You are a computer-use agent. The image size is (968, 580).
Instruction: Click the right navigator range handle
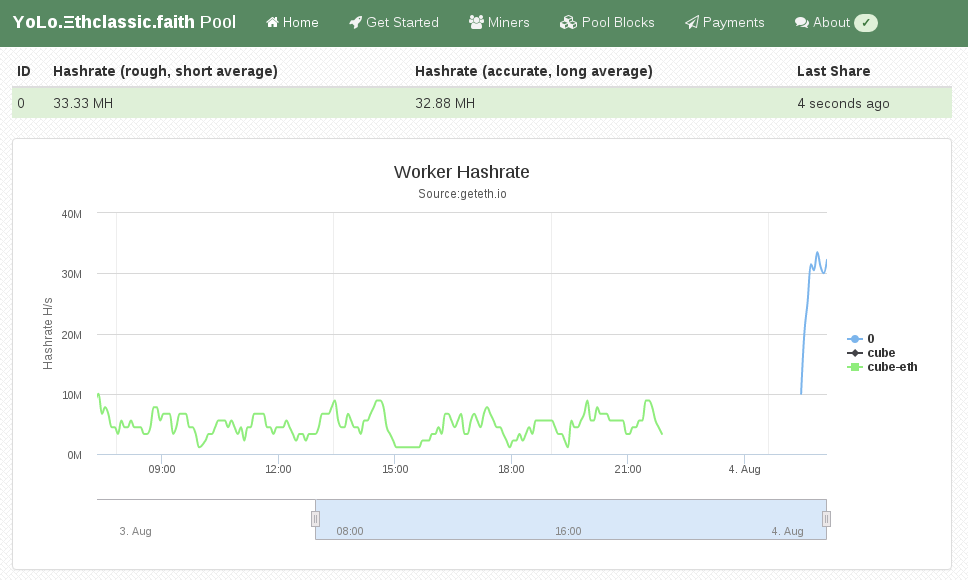(827, 519)
